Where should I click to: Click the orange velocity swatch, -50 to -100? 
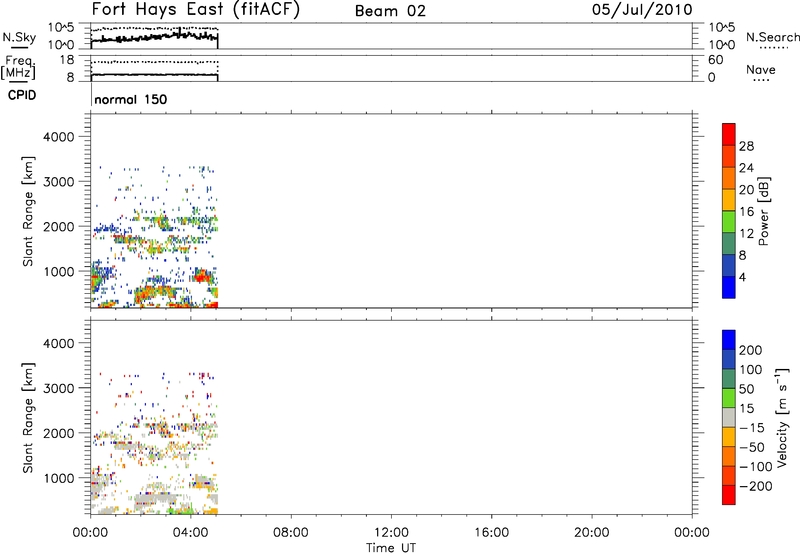(x=729, y=456)
